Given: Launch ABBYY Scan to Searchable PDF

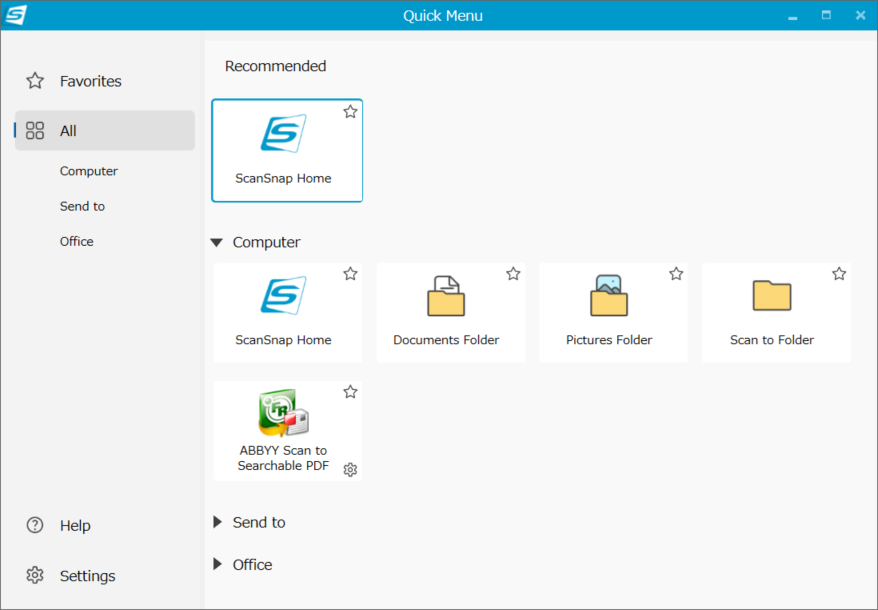Looking at the screenshot, I should click(284, 430).
